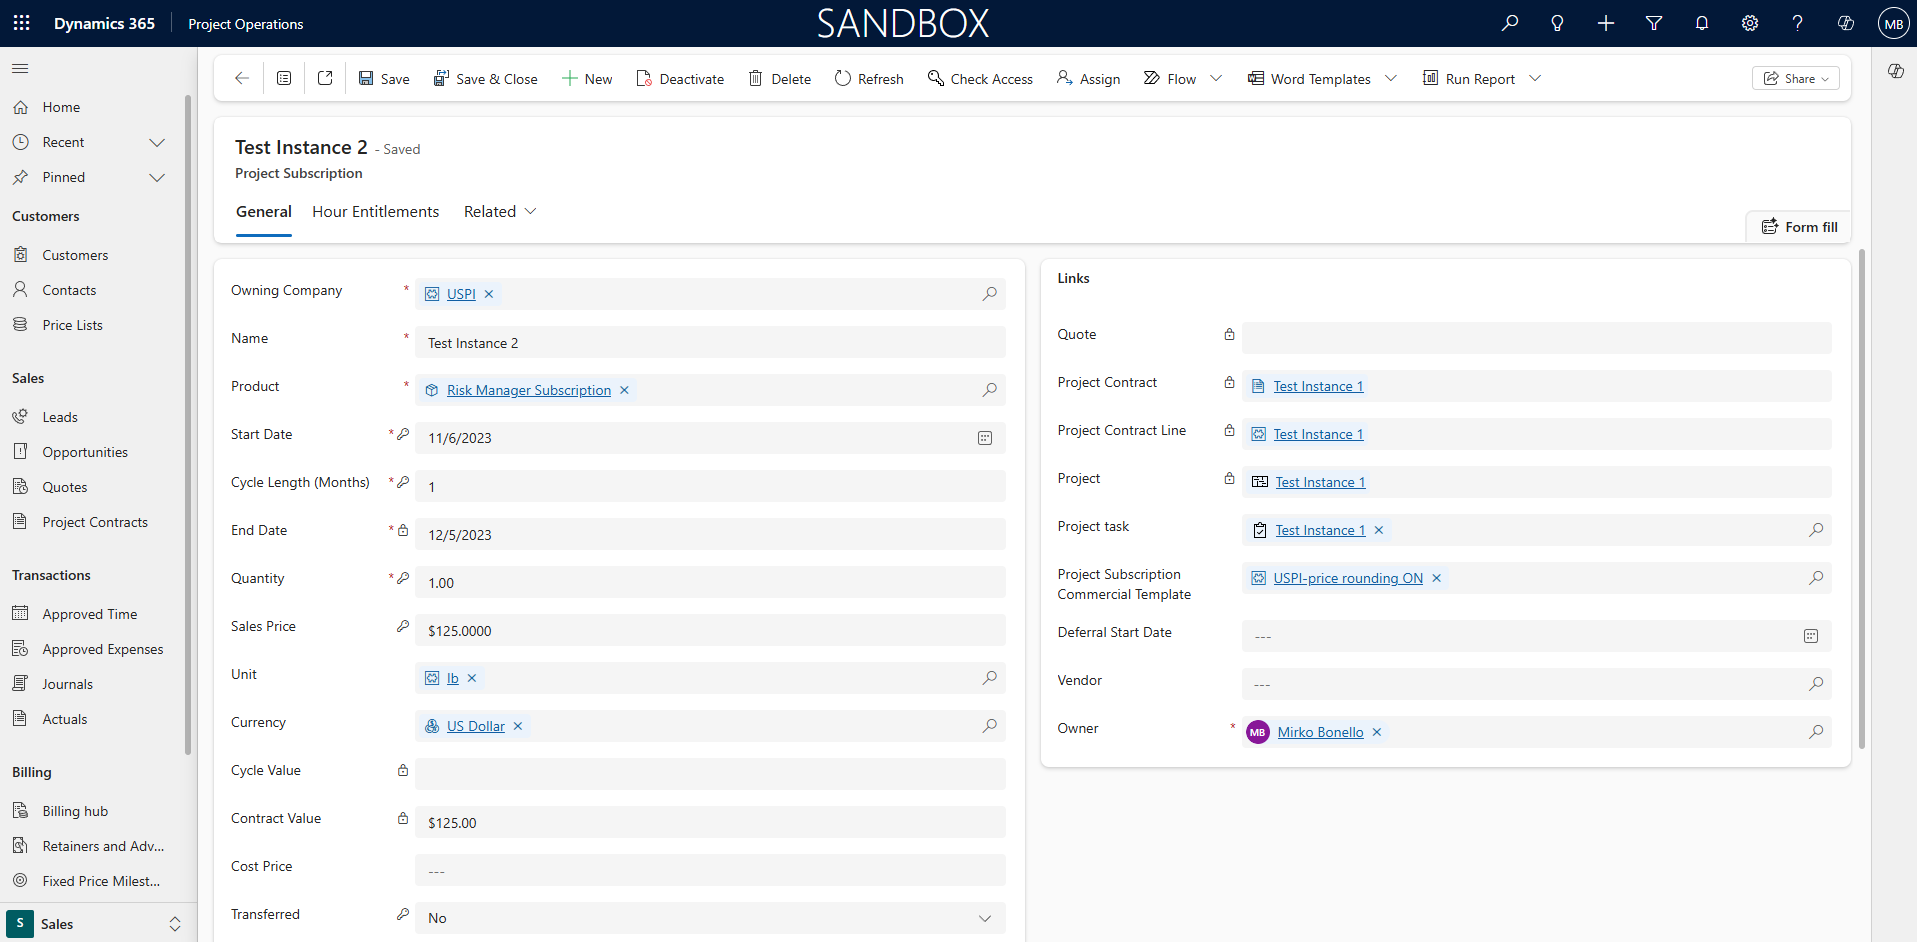Viewport: 1917px width, 942px height.
Task: Click the search magnifier in top bar
Action: pos(1510,23)
